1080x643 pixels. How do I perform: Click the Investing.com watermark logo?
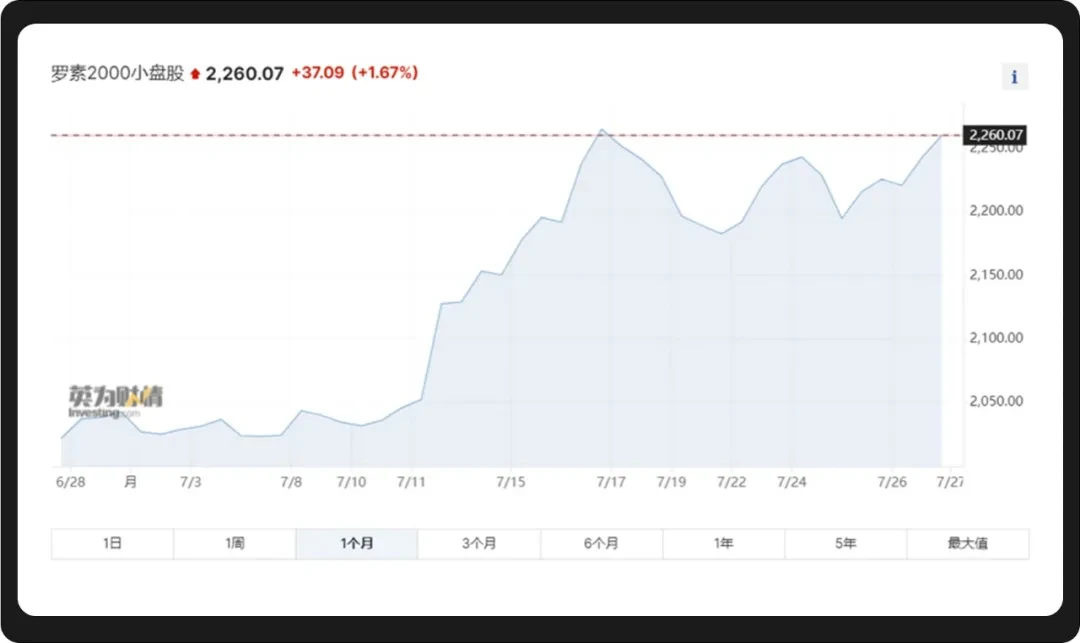click(115, 402)
